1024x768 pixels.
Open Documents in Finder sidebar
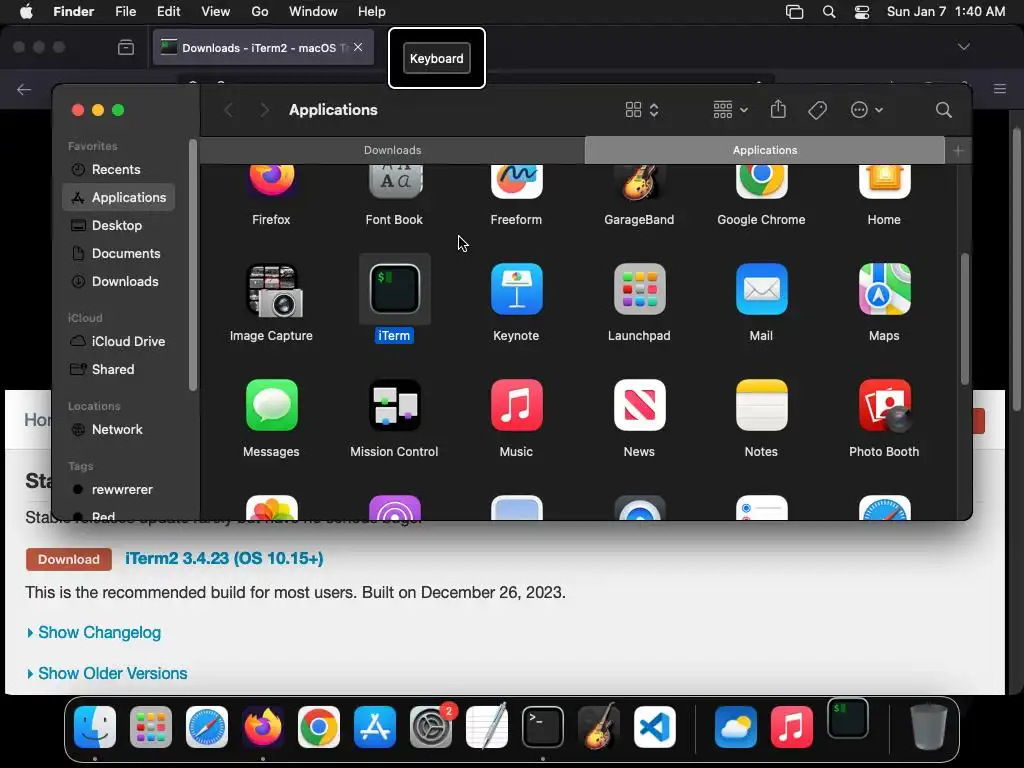point(120,254)
